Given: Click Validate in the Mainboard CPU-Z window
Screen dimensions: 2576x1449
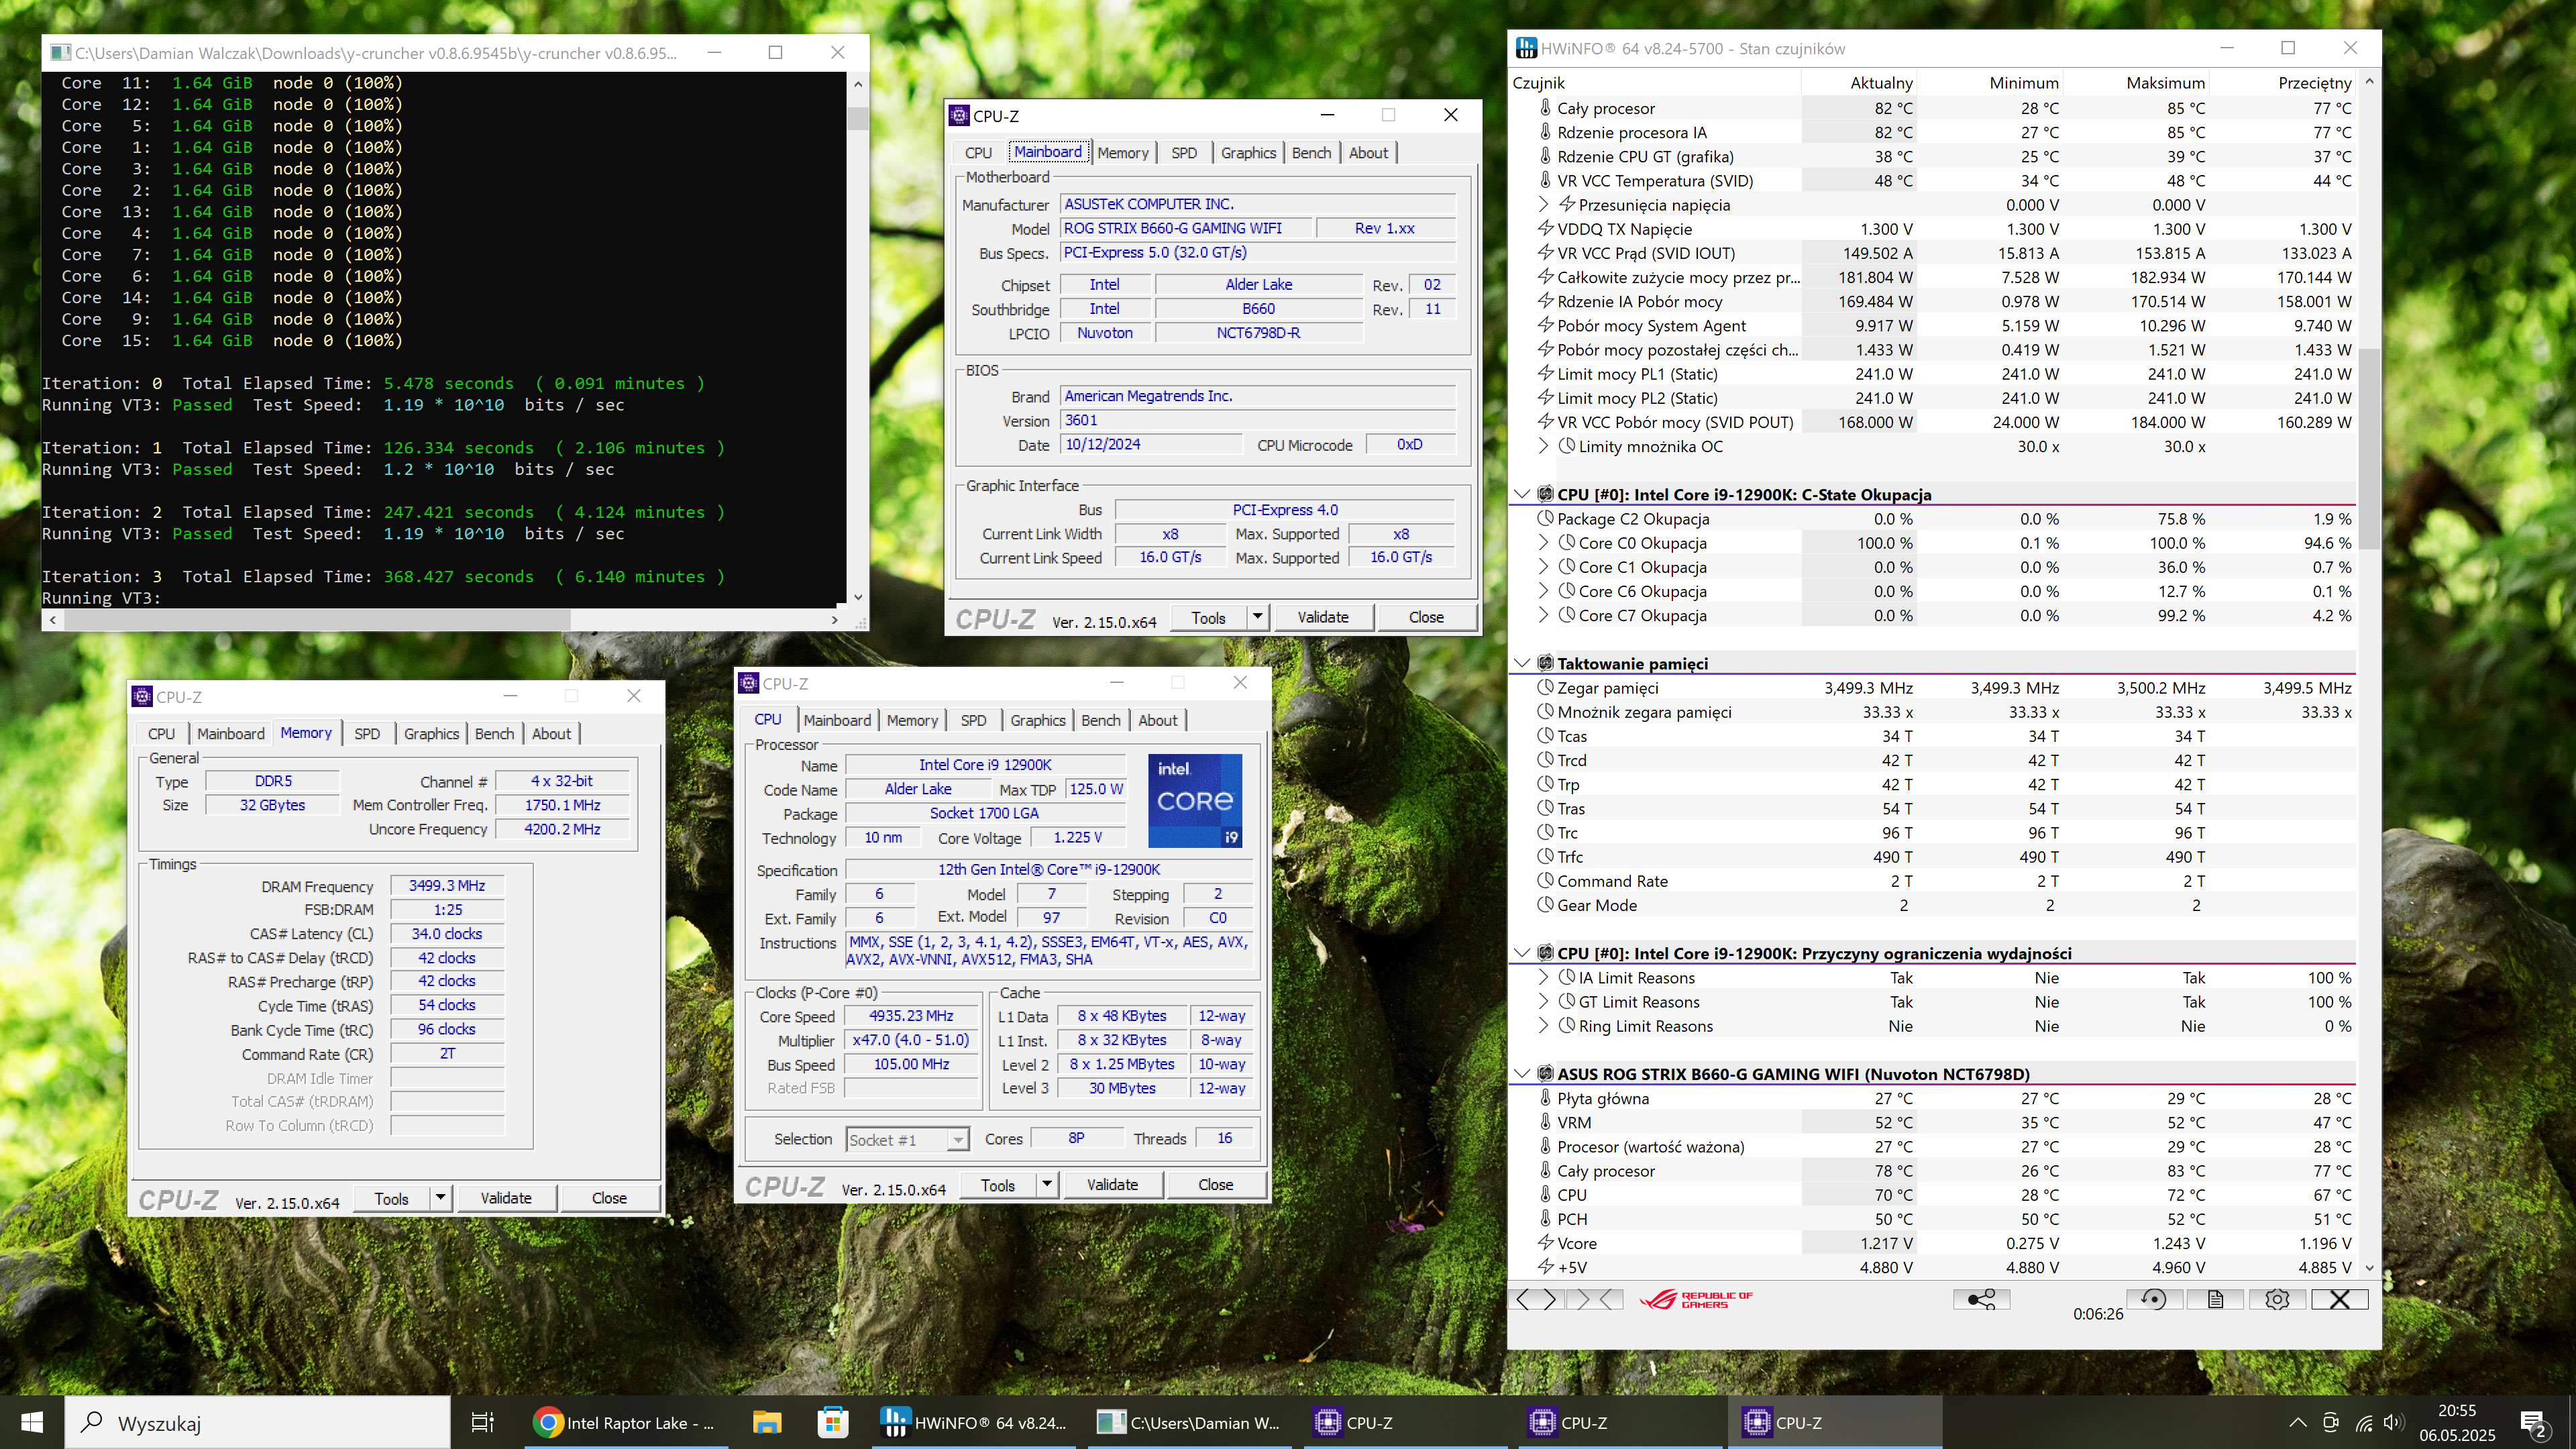Looking at the screenshot, I should coord(1323,617).
